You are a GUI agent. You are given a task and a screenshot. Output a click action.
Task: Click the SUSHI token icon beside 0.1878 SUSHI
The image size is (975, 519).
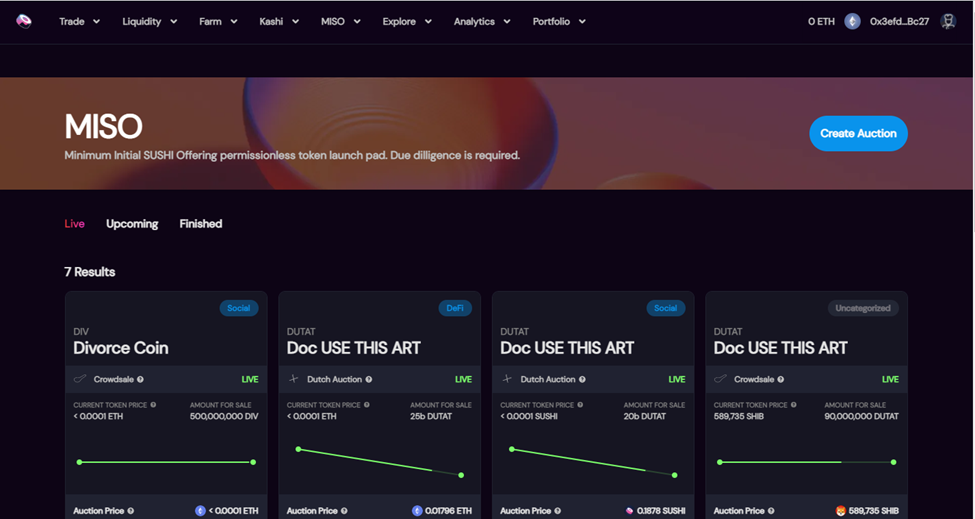(x=629, y=511)
